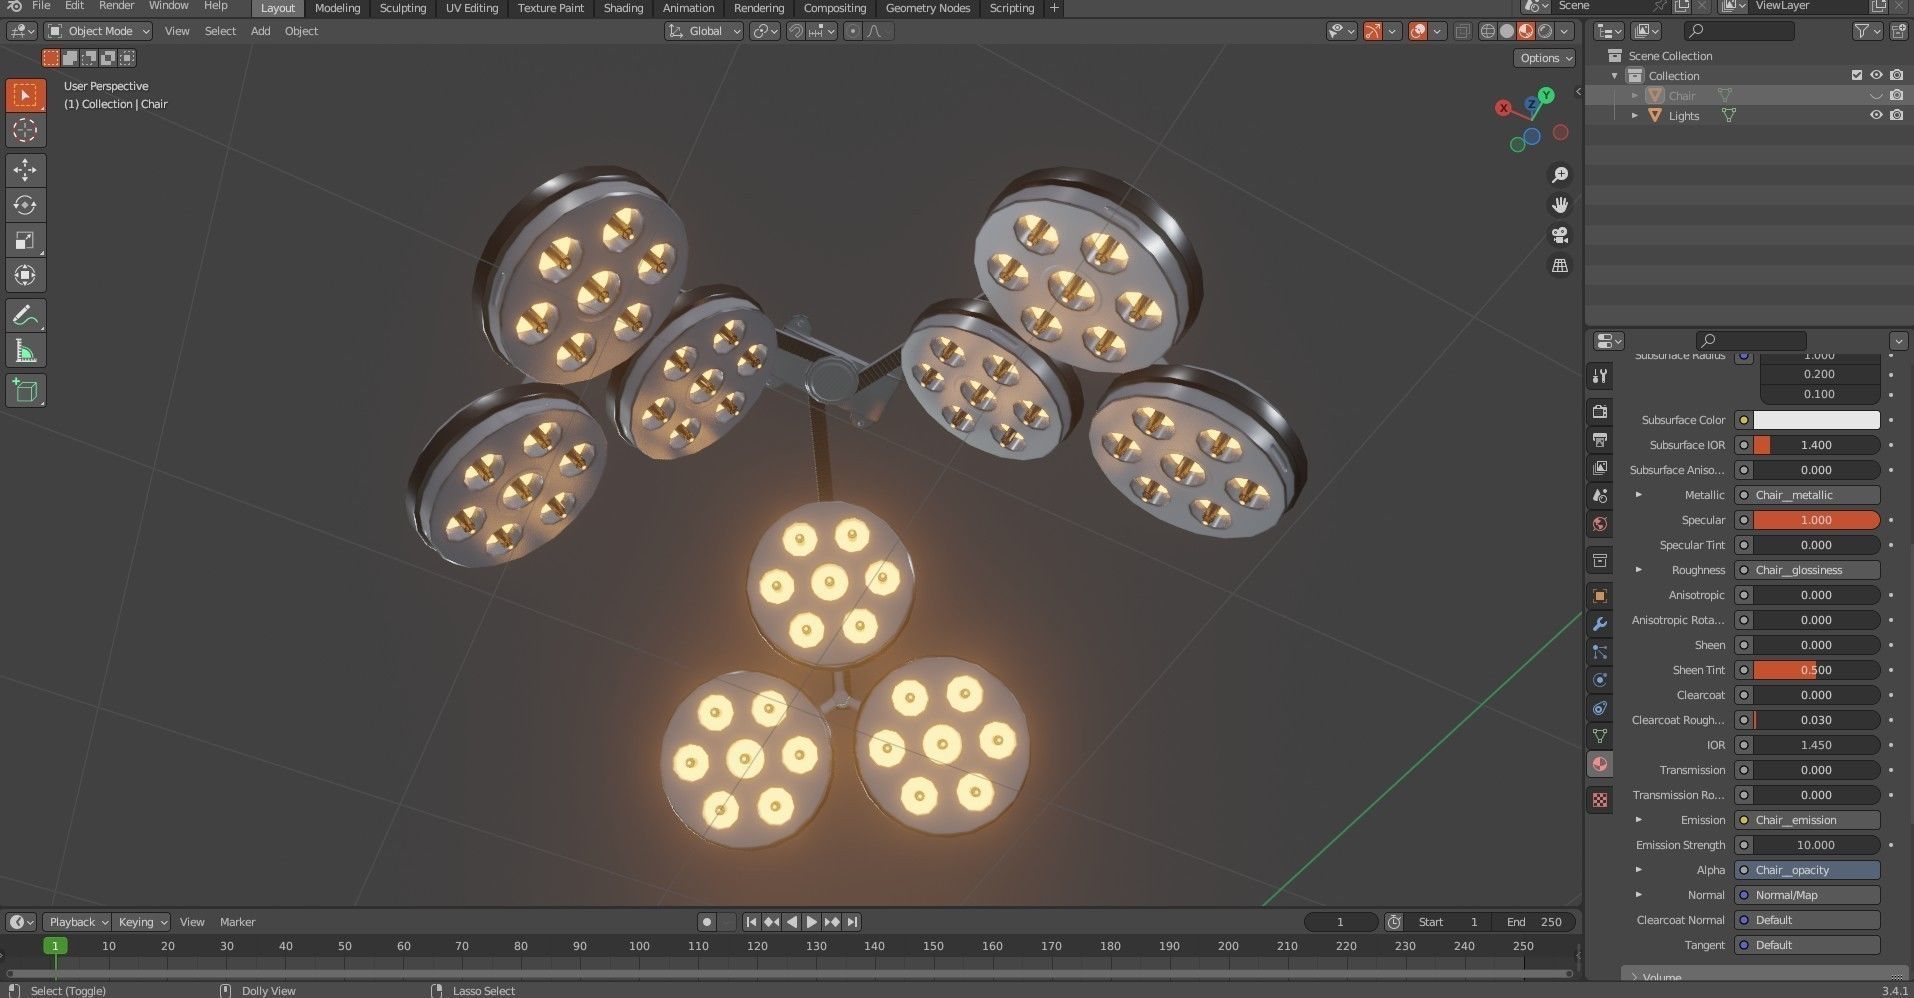Screen dimensions: 1914x998
Task: Open the Playback dropdown in timeline
Action: coord(77,922)
